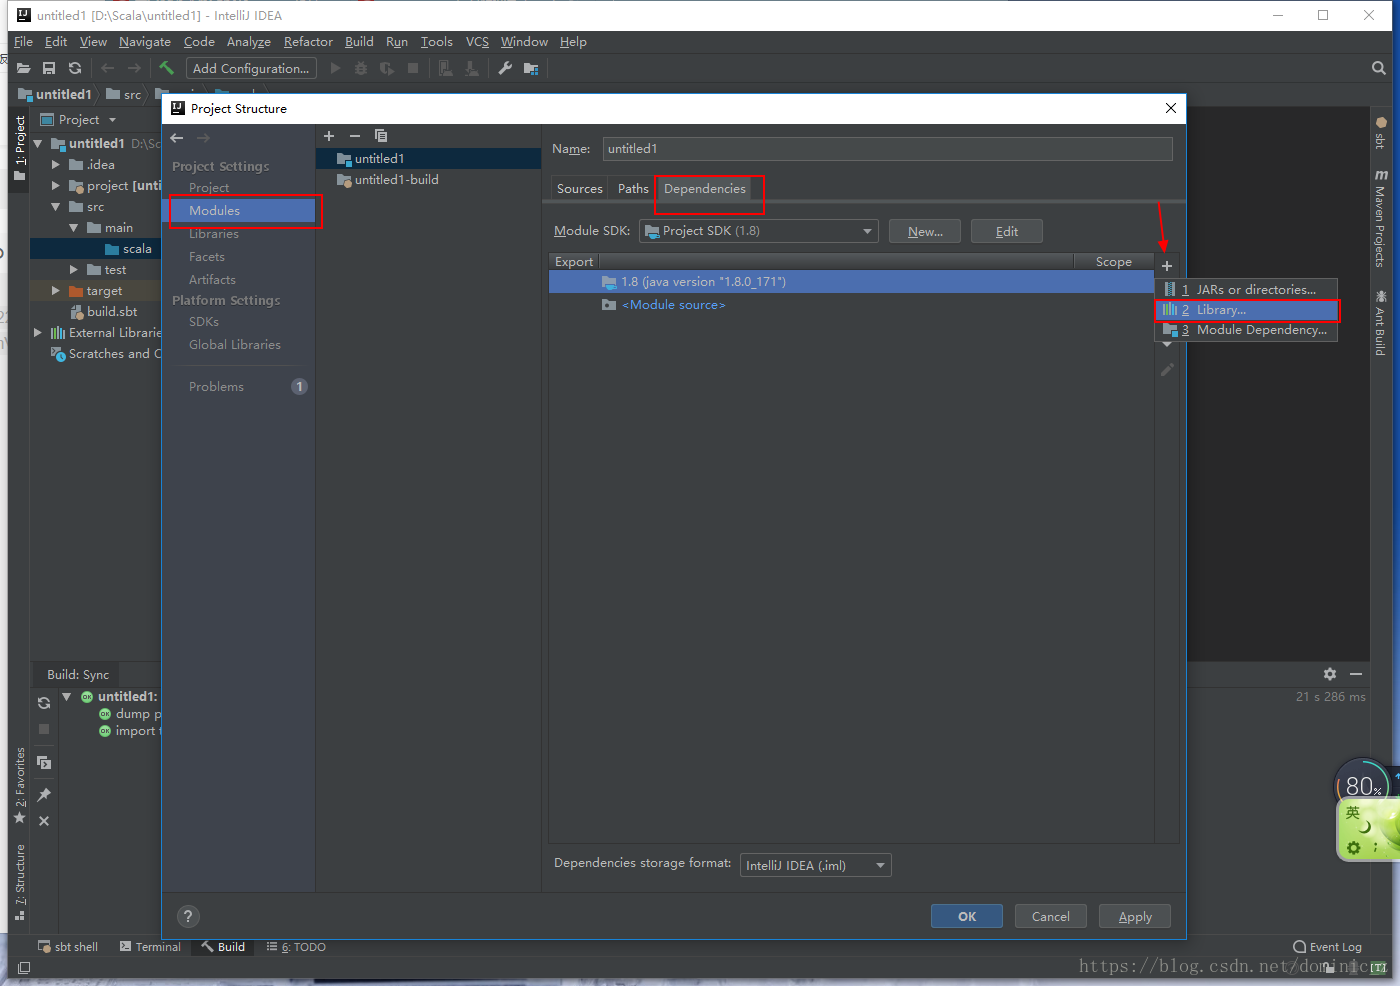Viewport: 1400px width, 986px height.
Task: Expand test folder node
Action: coord(74,270)
